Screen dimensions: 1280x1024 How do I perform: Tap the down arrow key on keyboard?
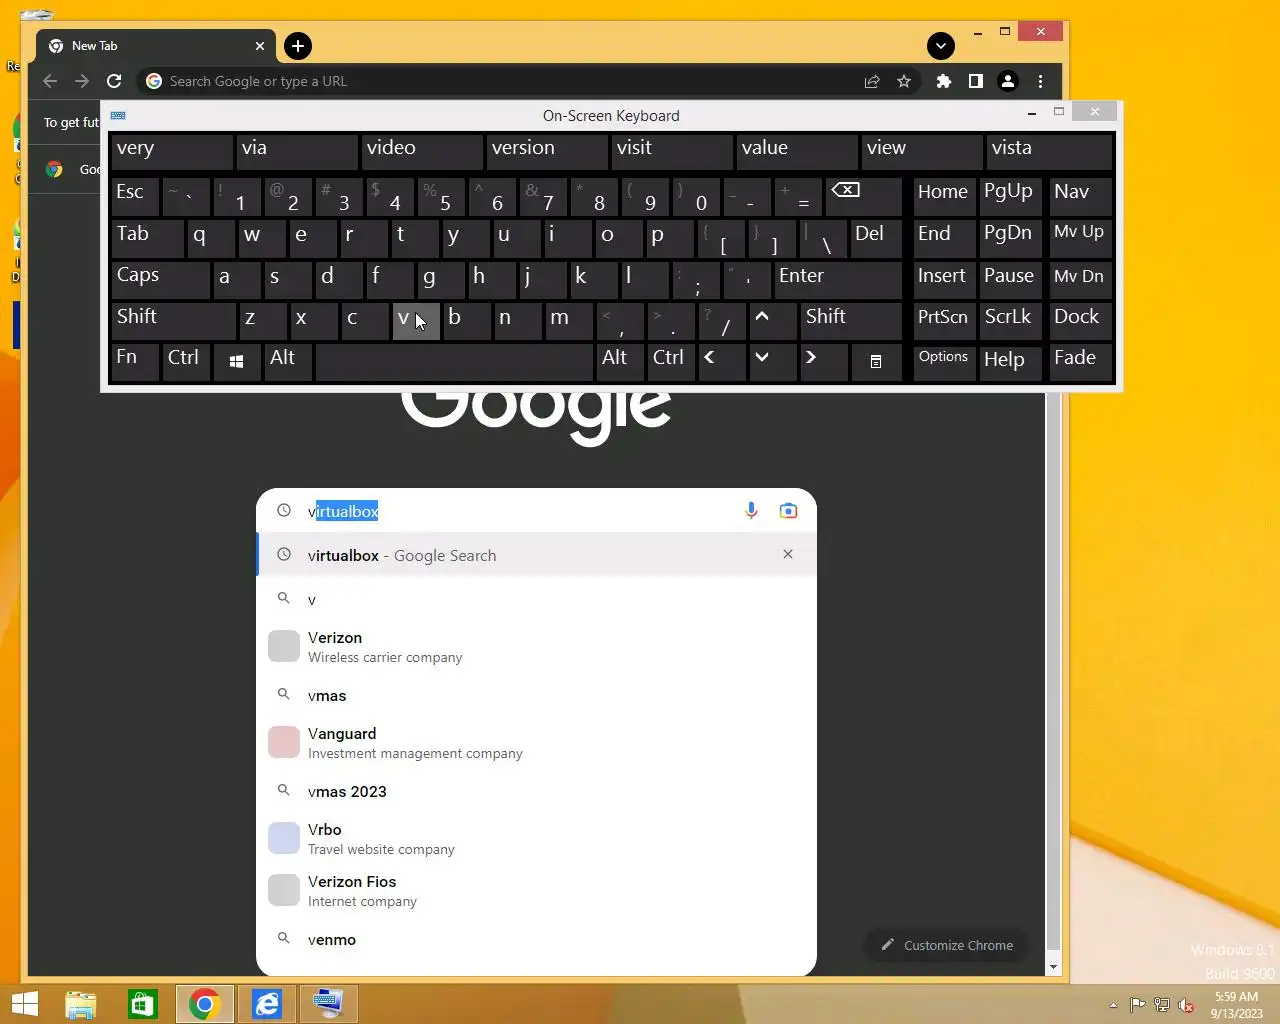pyautogui.click(x=772, y=361)
